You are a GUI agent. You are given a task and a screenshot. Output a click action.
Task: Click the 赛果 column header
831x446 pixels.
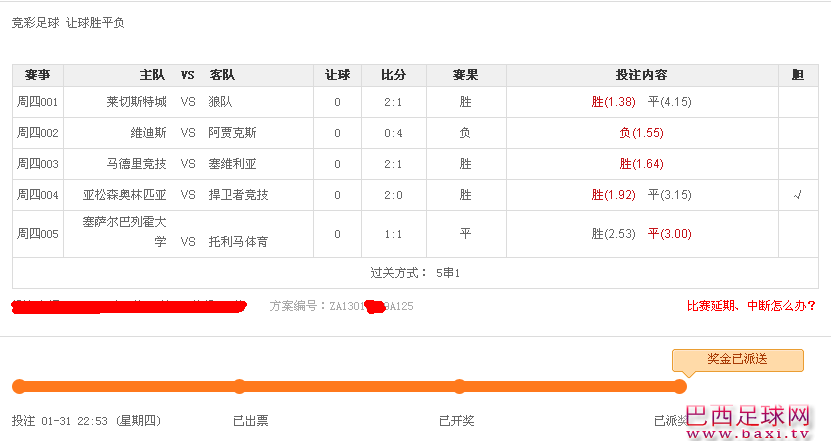pyautogui.click(x=466, y=75)
